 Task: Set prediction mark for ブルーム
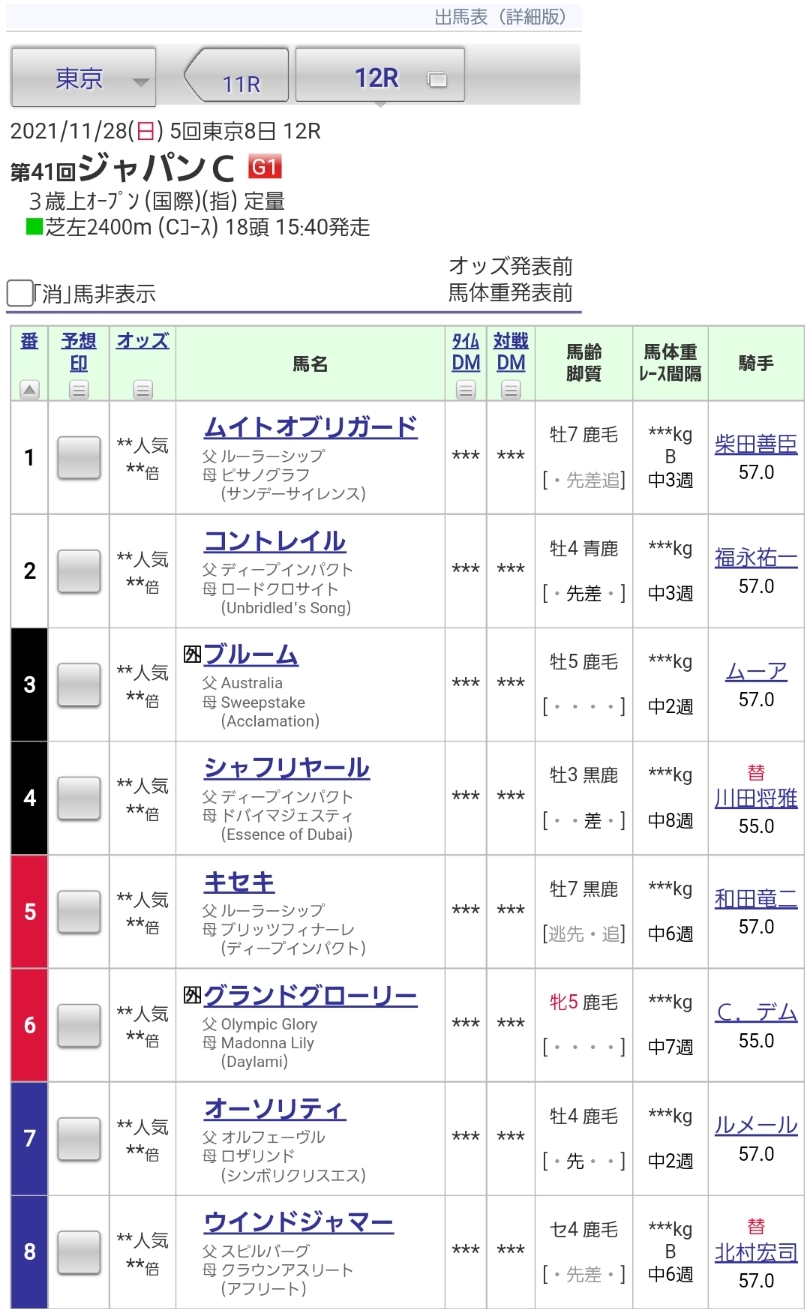coord(79,685)
